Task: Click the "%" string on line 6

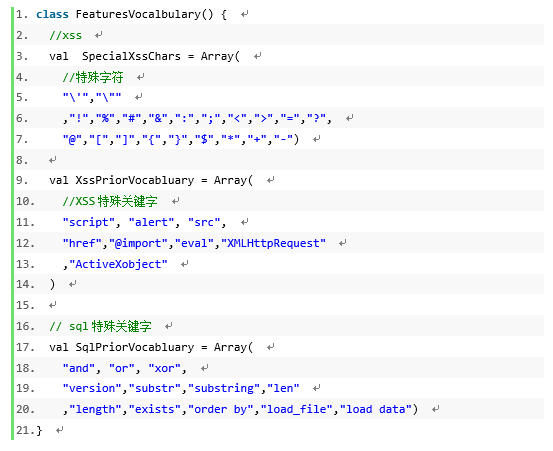Action: click(105, 118)
